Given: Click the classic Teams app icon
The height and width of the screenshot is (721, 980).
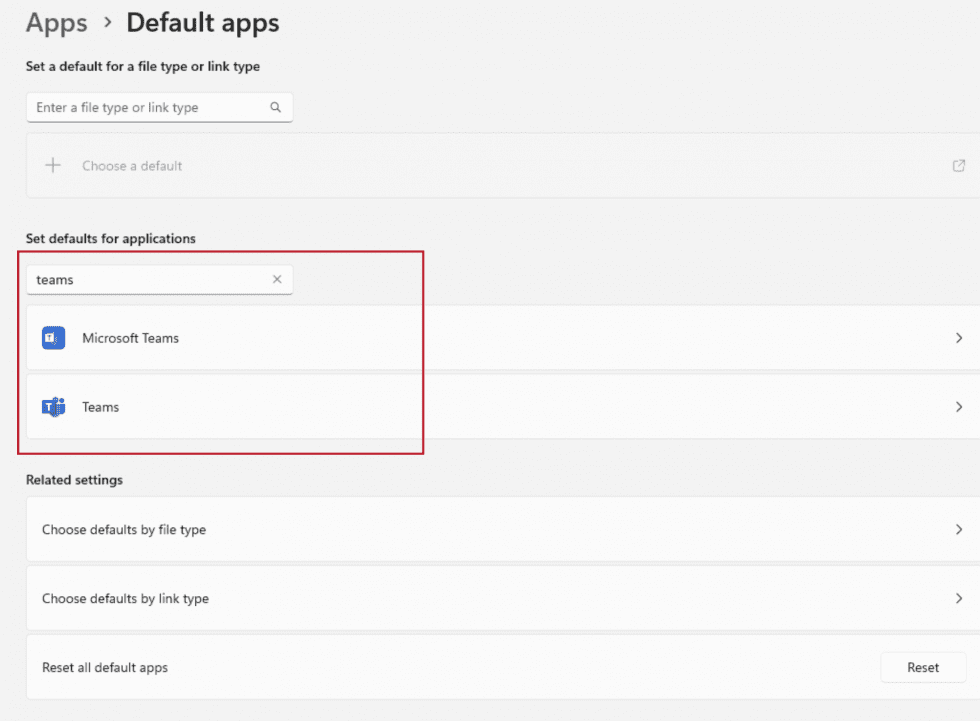Looking at the screenshot, I should [x=53, y=407].
